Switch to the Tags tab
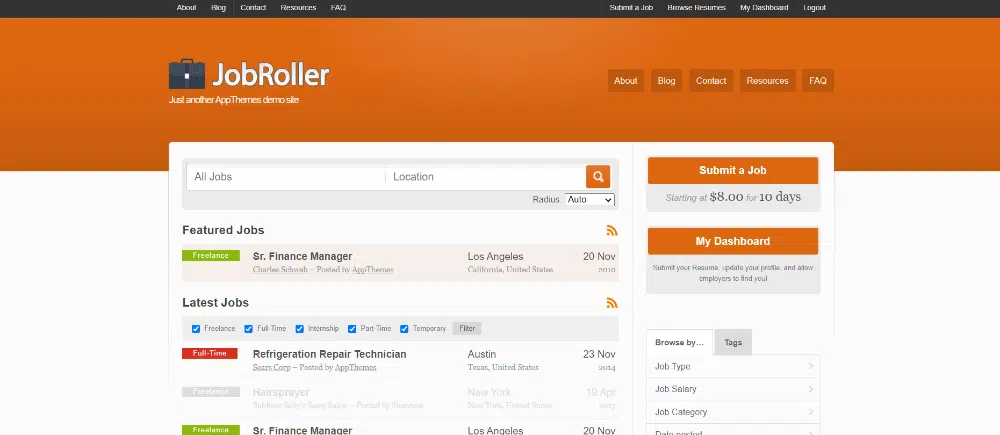The width and height of the screenshot is (1000, 435). coord(733,343)
